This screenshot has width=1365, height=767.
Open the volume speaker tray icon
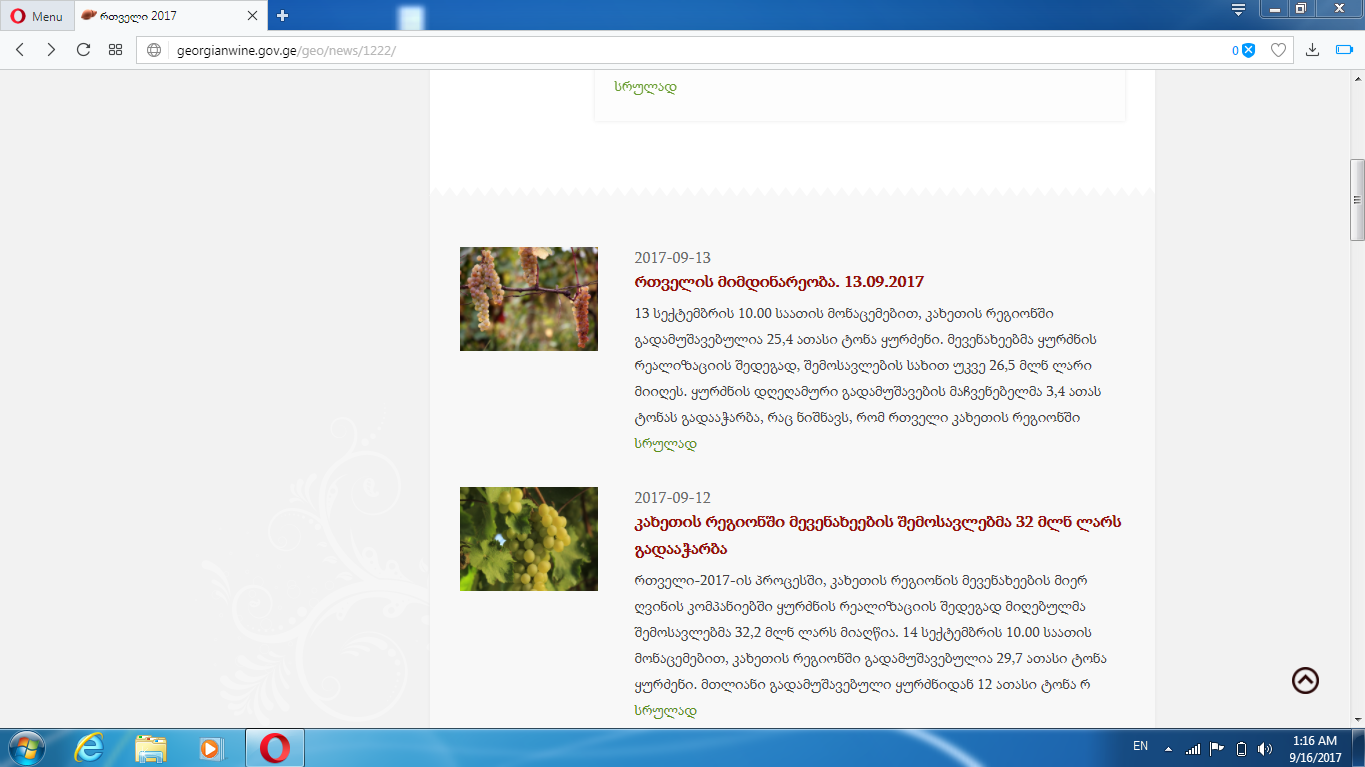[1265, 748]
